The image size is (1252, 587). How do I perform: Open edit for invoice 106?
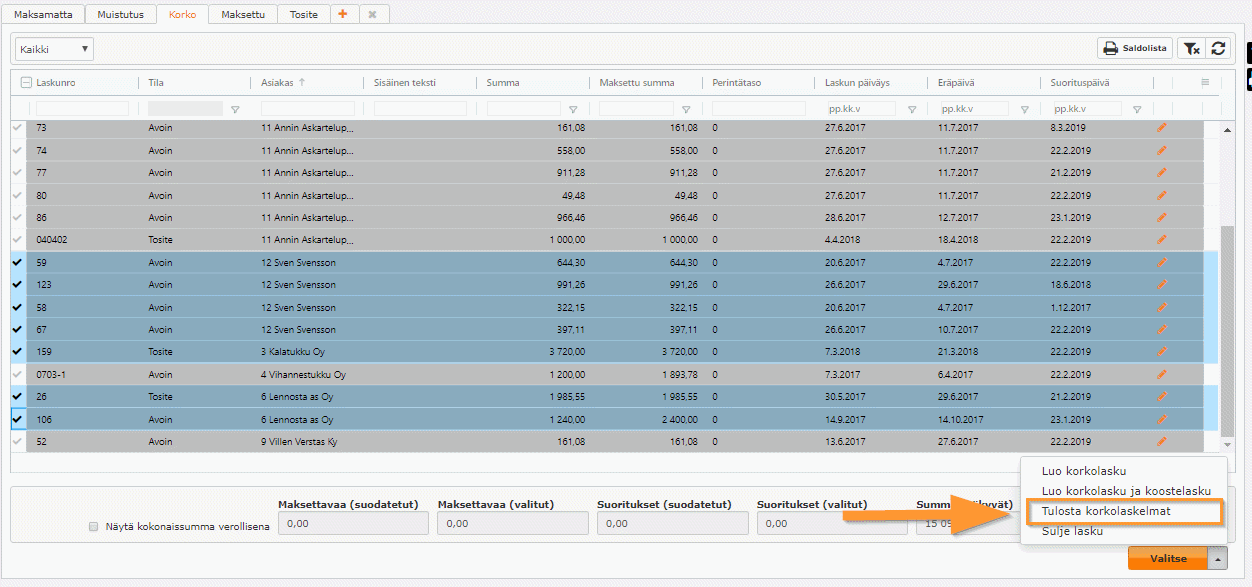click(1162, 419)
